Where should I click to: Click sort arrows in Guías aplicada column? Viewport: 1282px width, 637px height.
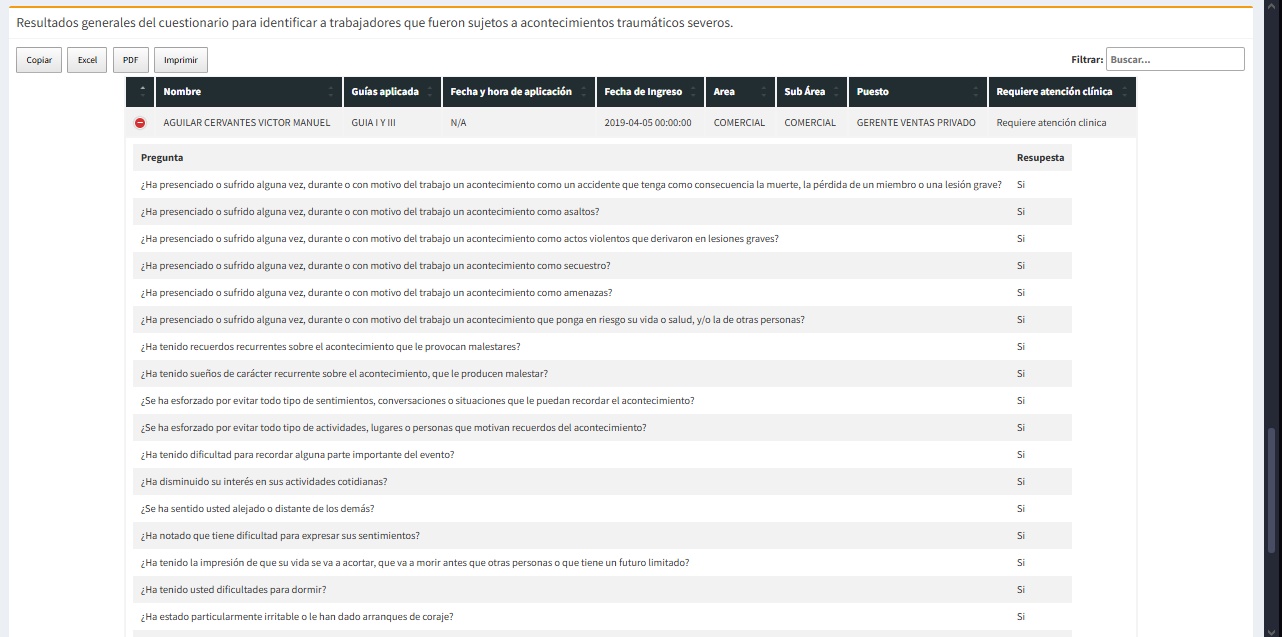(x=430, y=92)
